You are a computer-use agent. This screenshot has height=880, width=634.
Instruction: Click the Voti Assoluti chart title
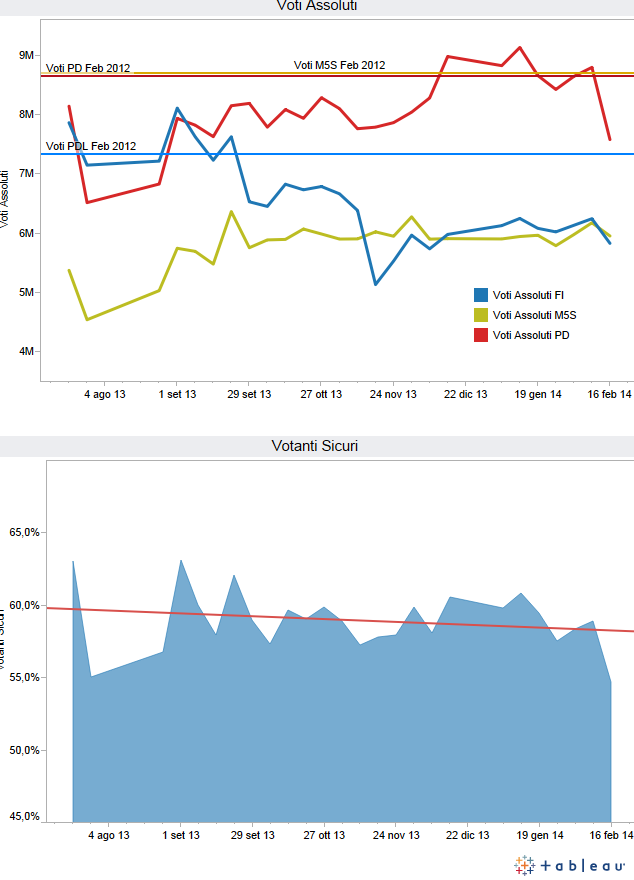[316, 6]
